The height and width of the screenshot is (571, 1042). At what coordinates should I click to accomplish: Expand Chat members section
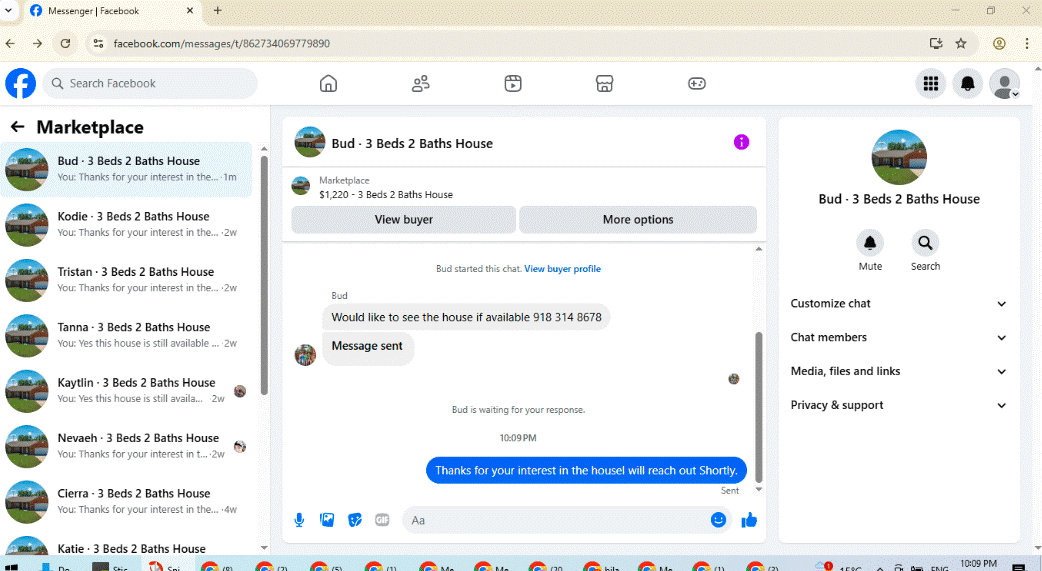[x=898, y=338]
